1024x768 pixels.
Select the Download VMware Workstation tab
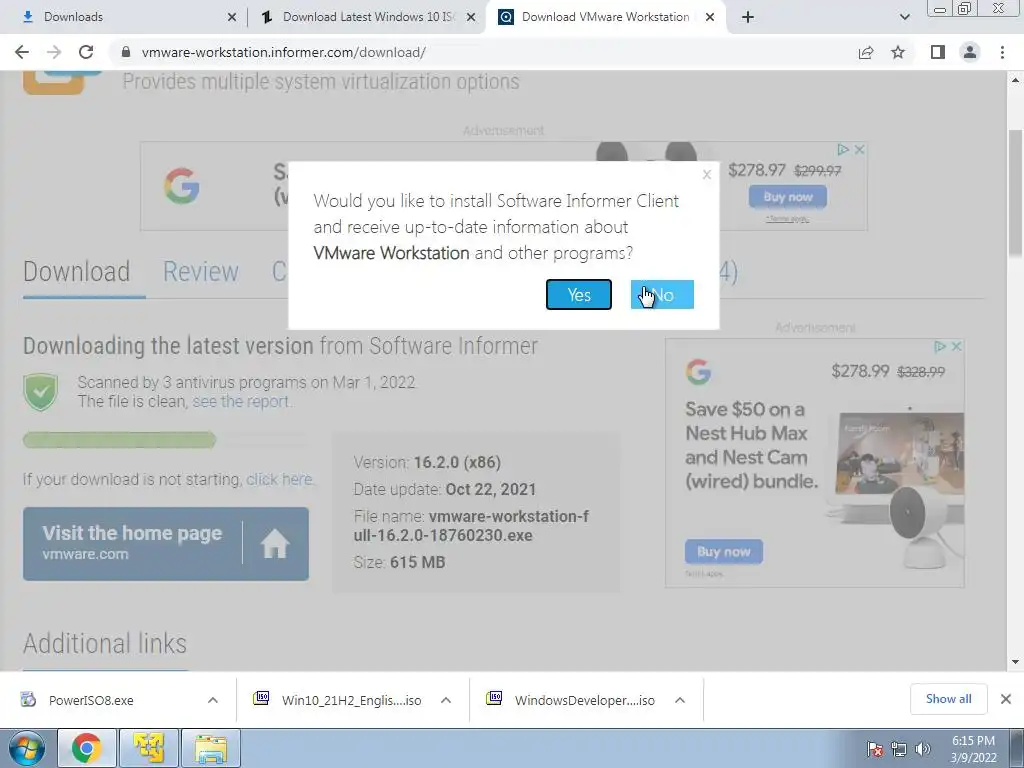[x=605, y=17]
